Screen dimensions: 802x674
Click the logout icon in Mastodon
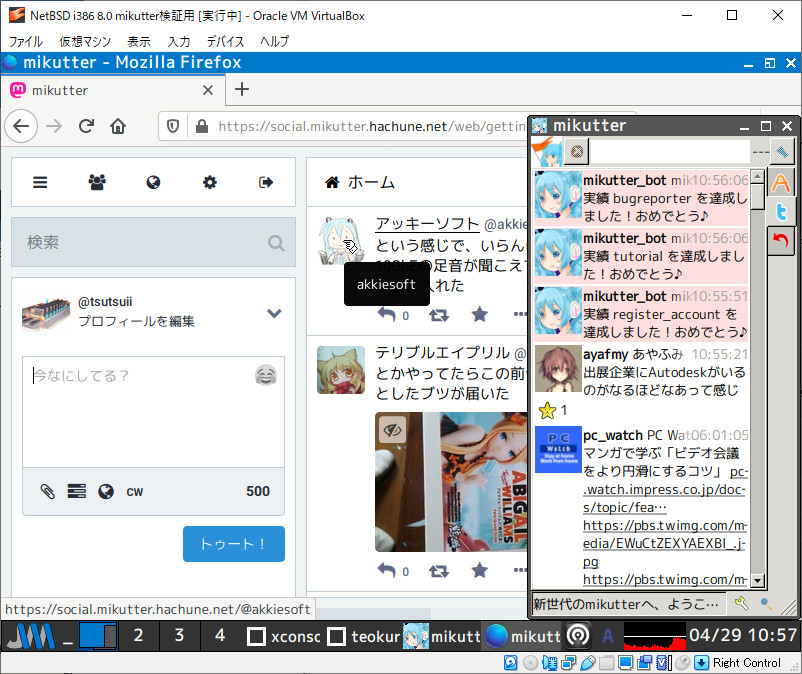(x=266, y=182)
